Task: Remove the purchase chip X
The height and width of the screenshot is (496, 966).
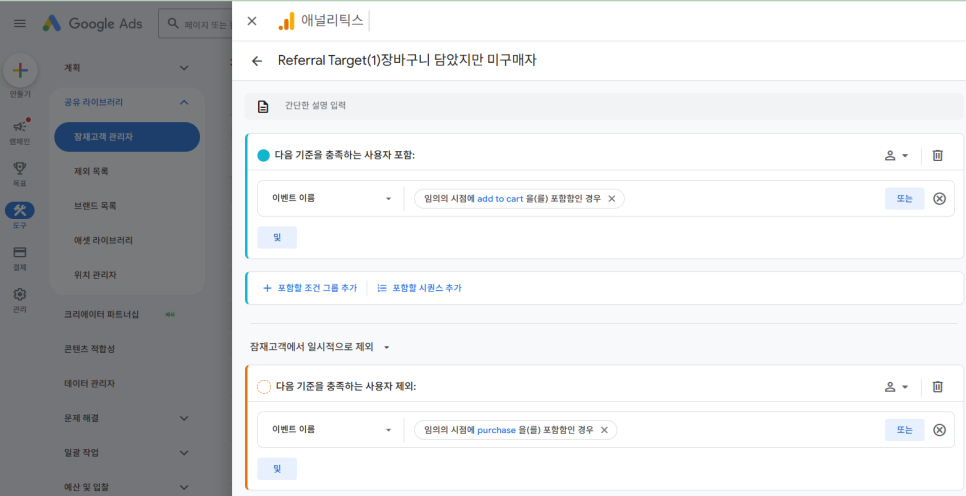Action: [x=604, y=429]
